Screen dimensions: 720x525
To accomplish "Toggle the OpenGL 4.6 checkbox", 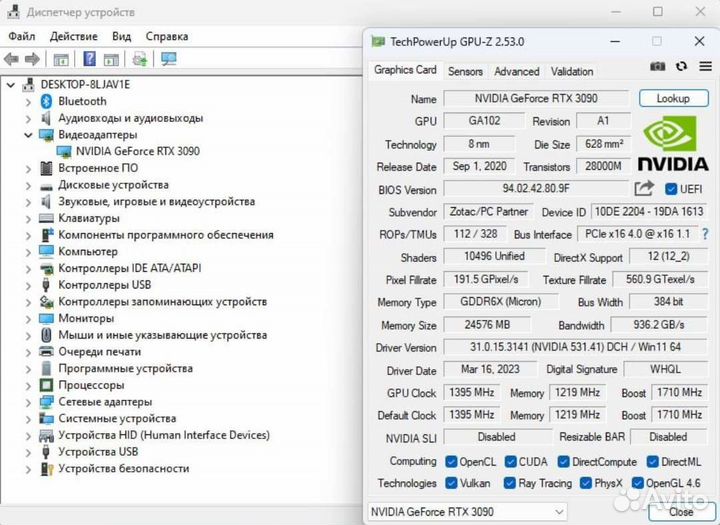I will [x=637, y=483].
